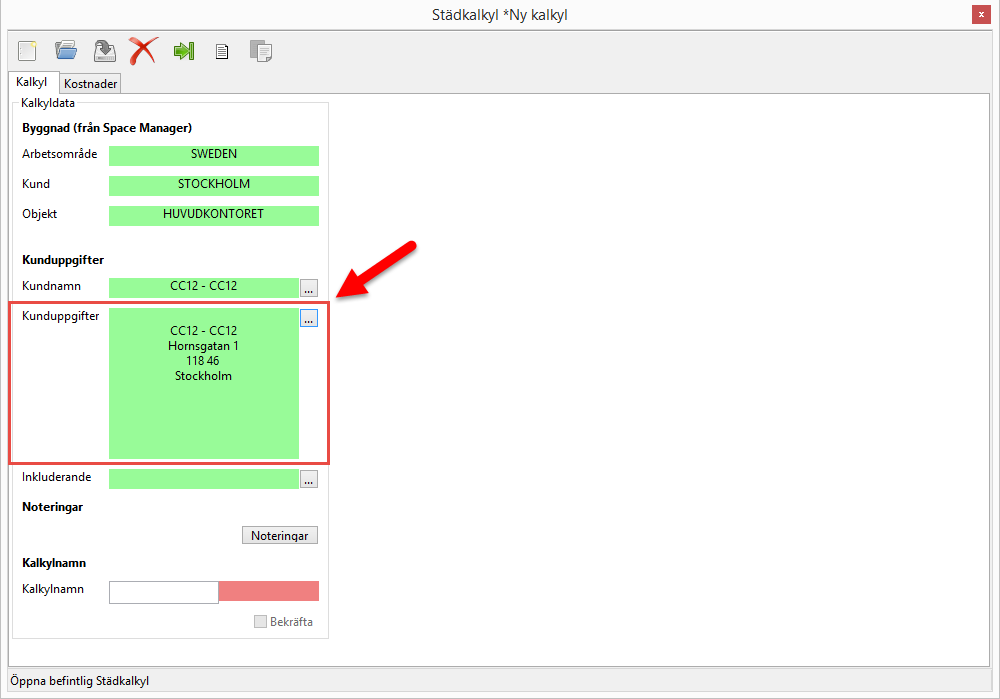Click the single document report icon
Image resolution: width=1000 pixels, height=699 pixels.
click(222, 51)
